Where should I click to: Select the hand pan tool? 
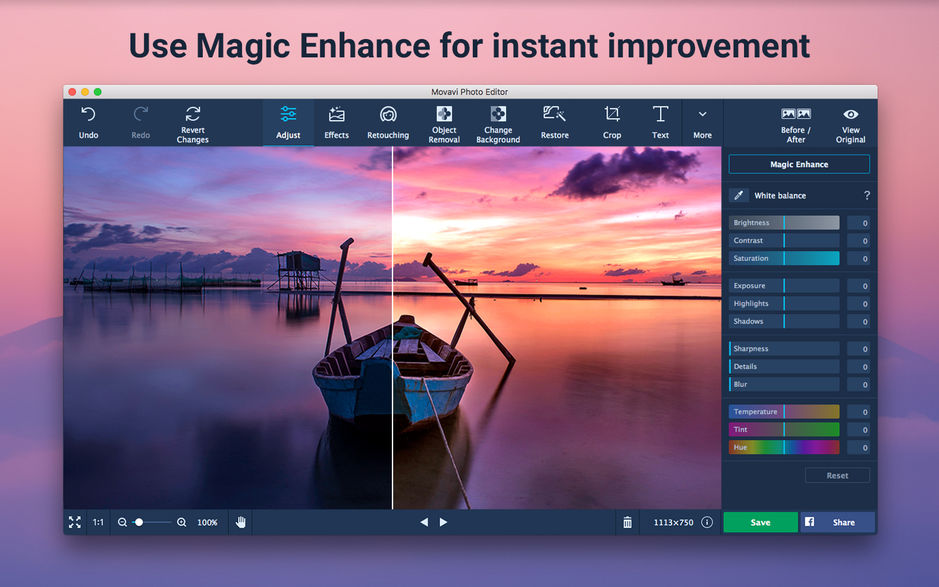240,522
